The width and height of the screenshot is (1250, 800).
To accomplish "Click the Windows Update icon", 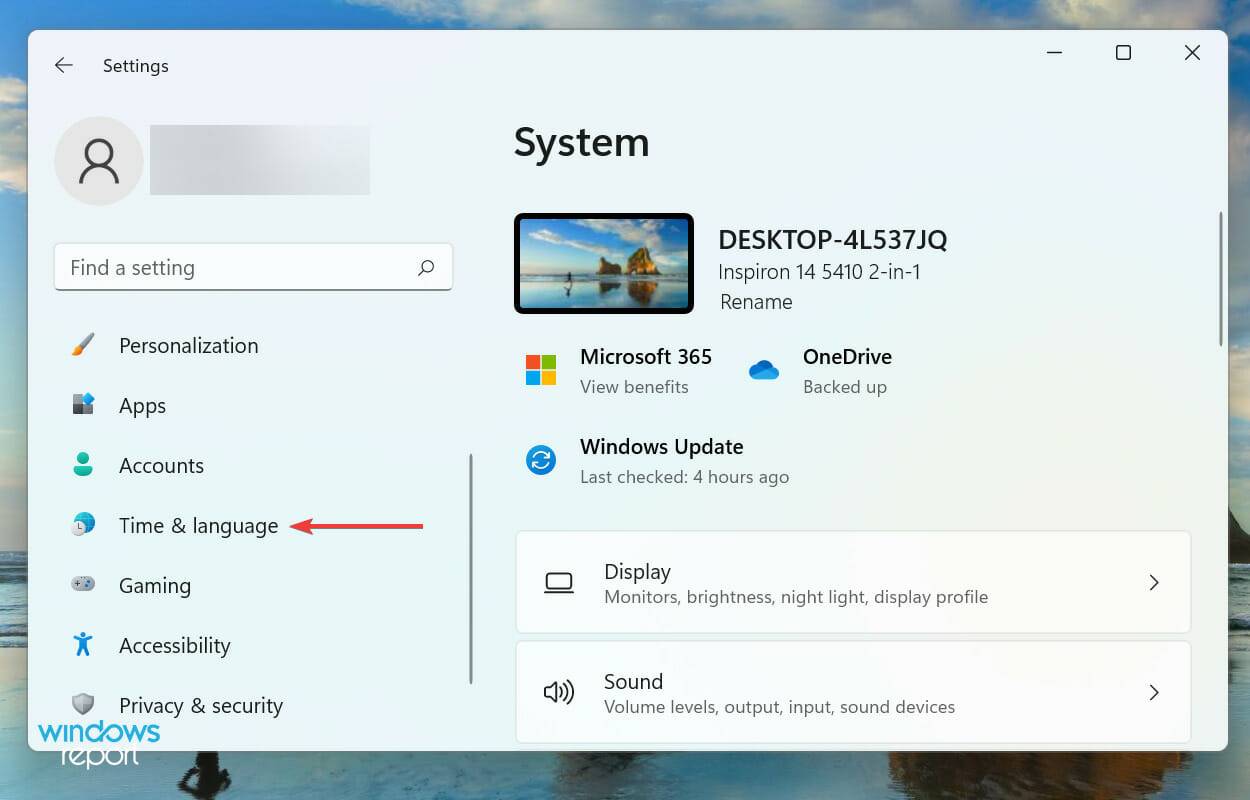I will (x=540, y=460).
